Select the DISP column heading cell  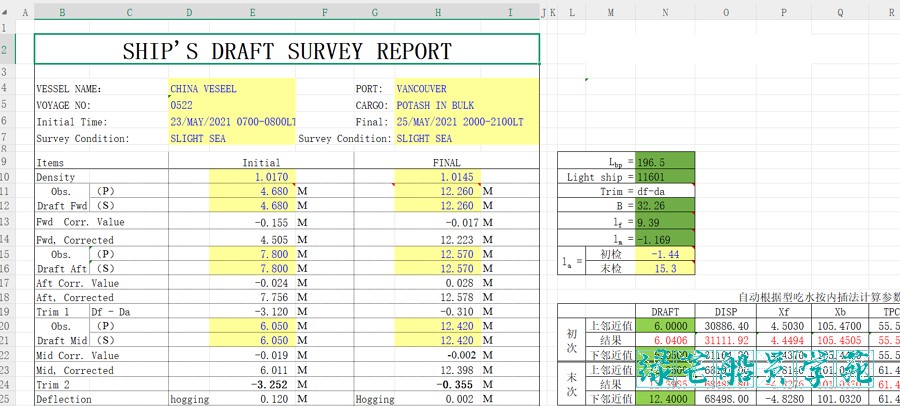click(726, 312)
